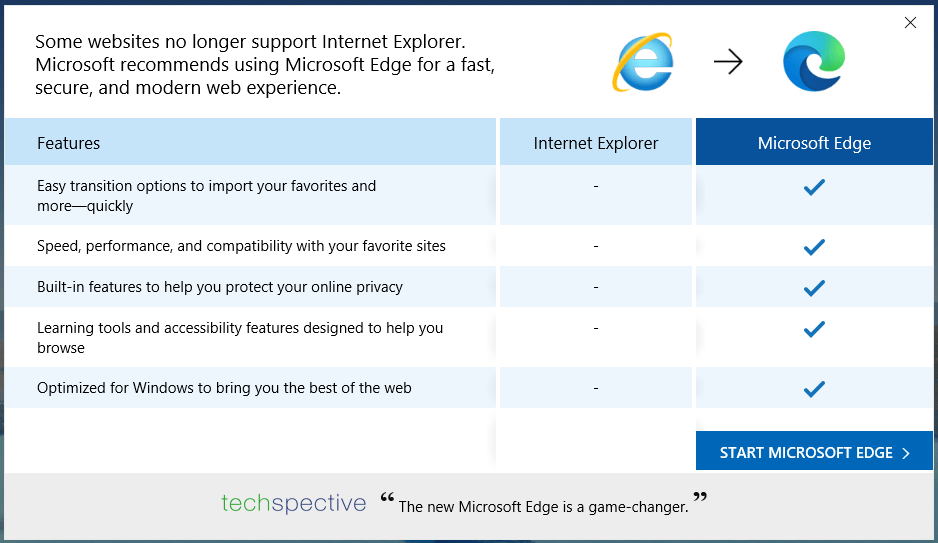
Task: Click the checkmark for Optimized for Windows
Action: (814, 389)
